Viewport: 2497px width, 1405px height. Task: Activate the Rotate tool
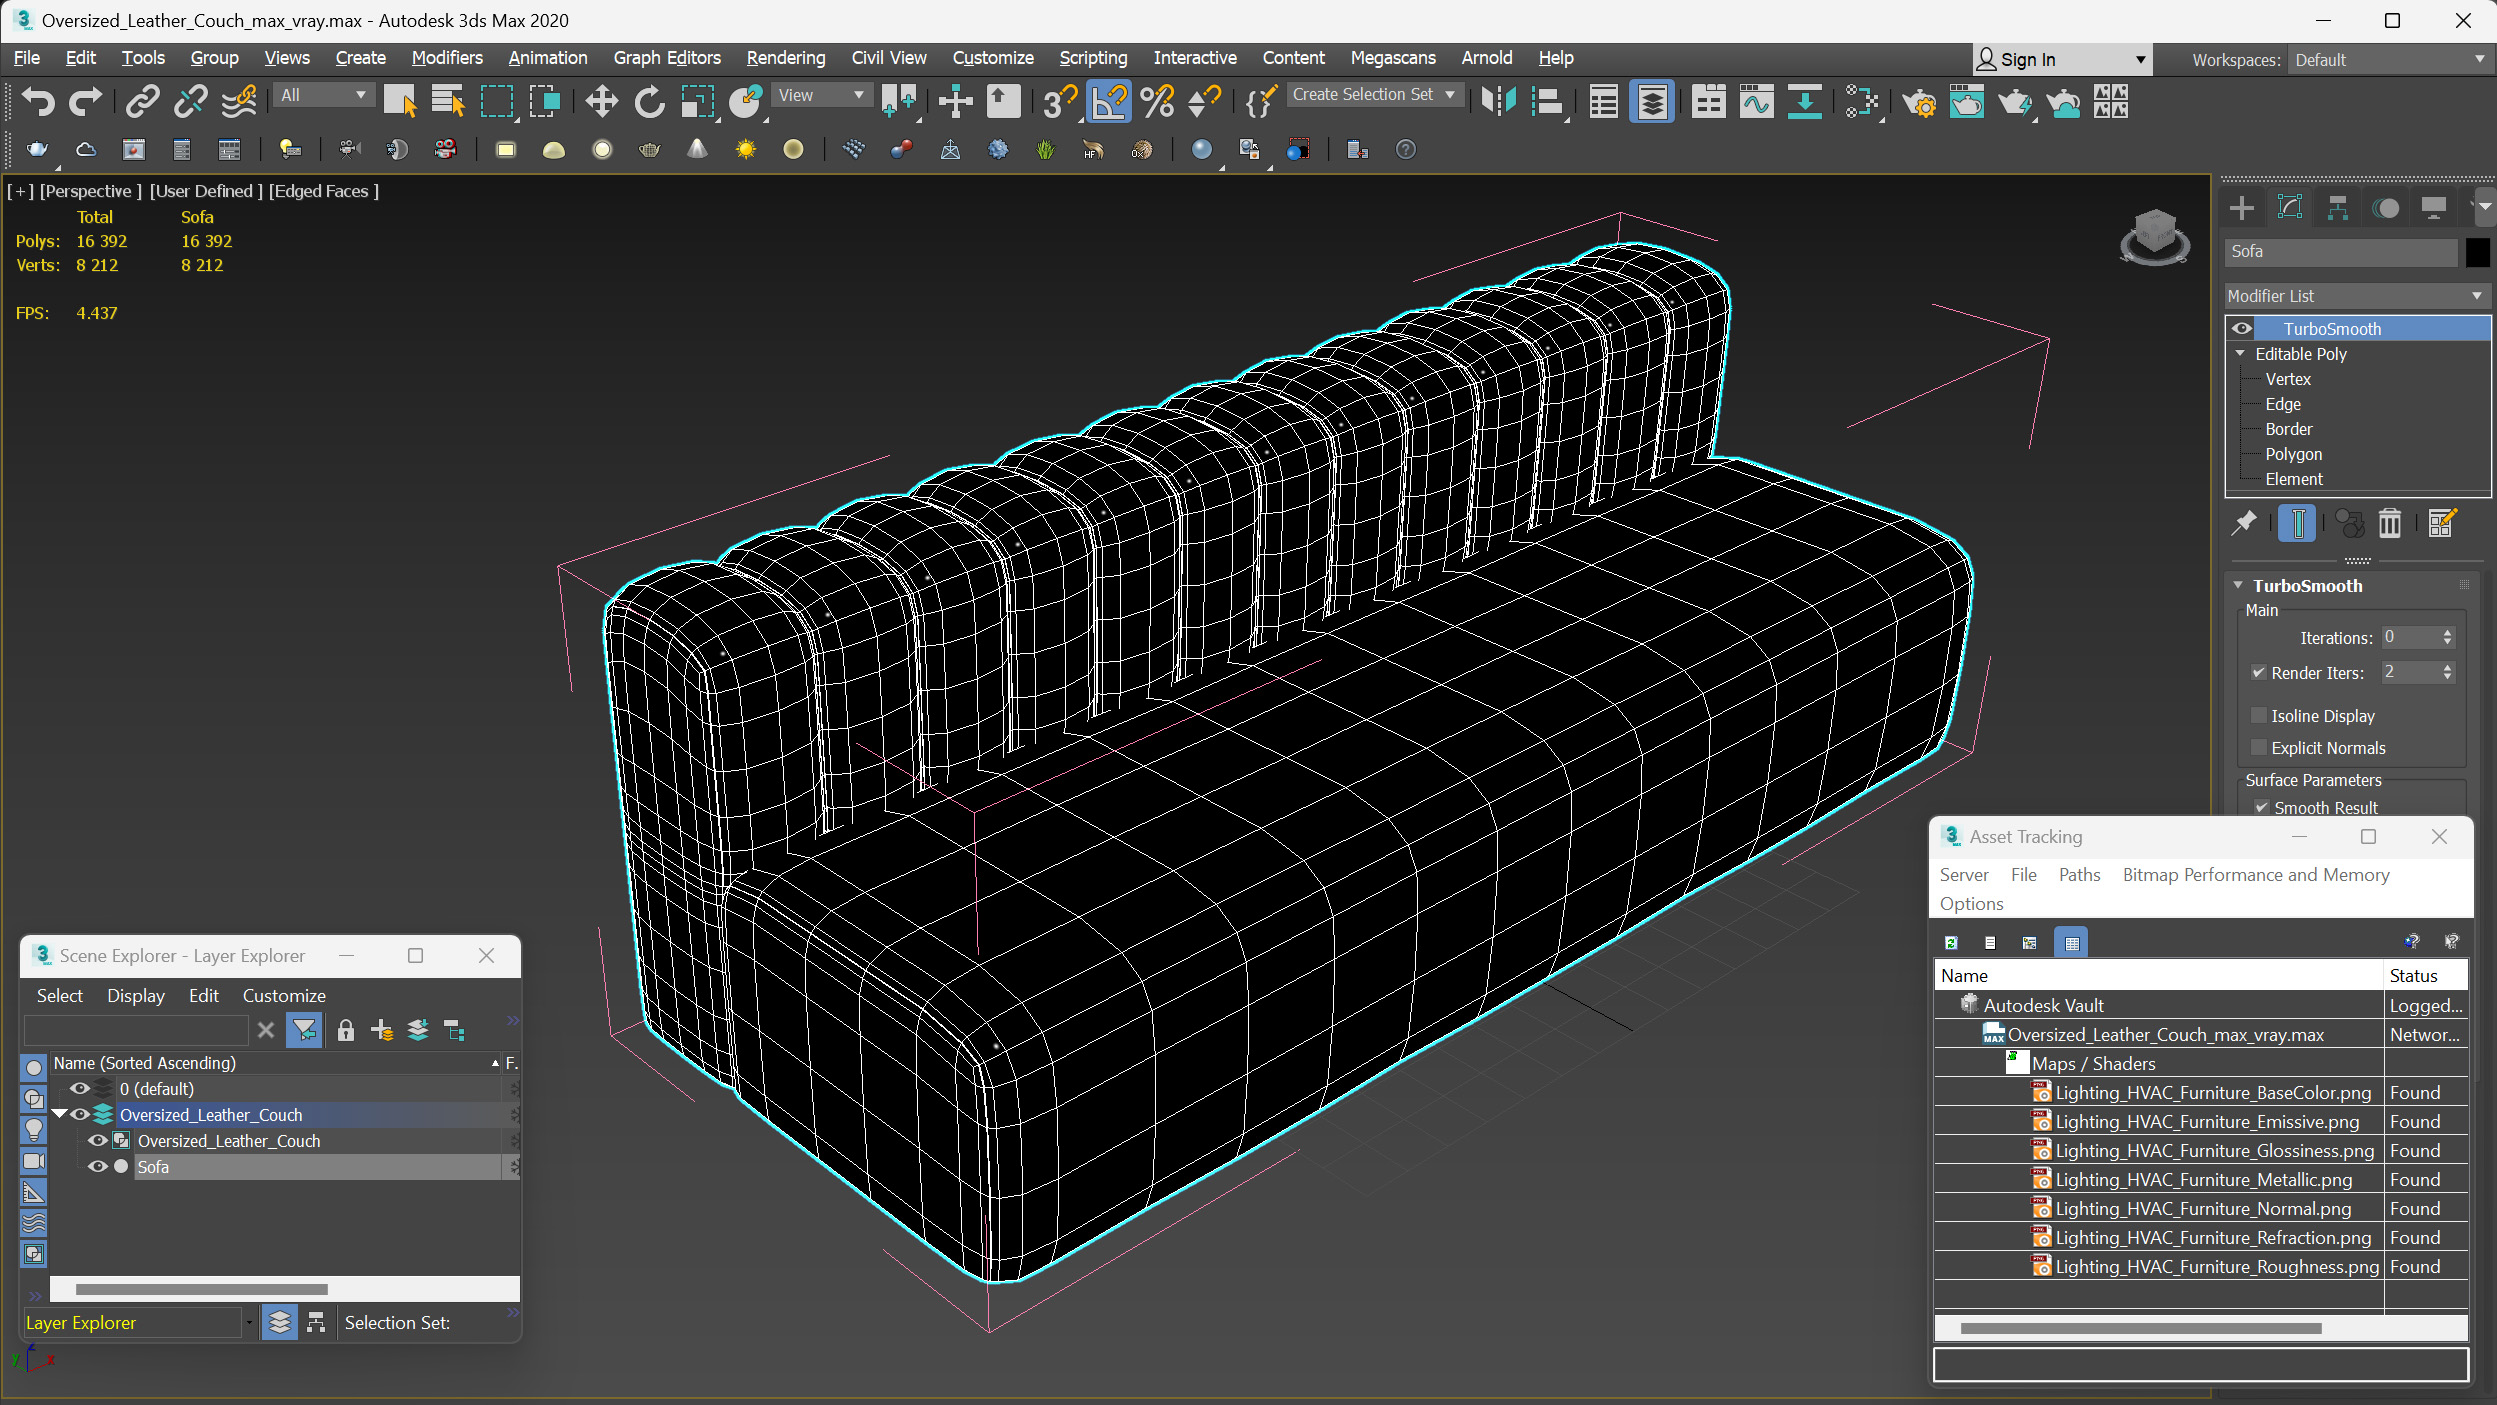tap(649, 101)
